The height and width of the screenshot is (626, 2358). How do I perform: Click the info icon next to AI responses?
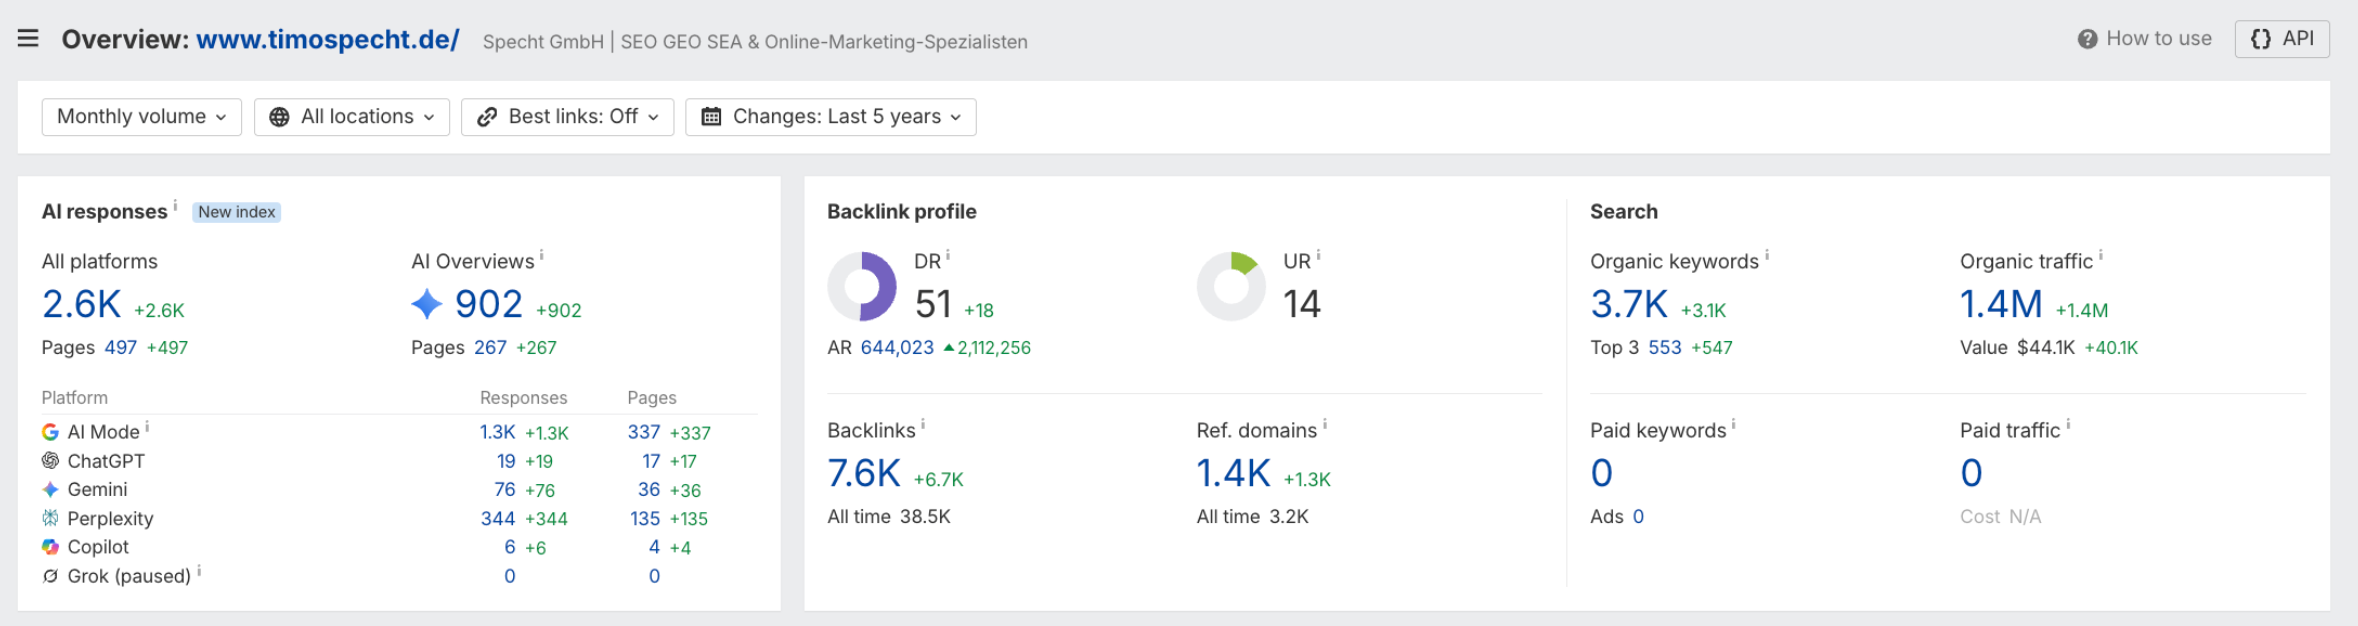175,205
